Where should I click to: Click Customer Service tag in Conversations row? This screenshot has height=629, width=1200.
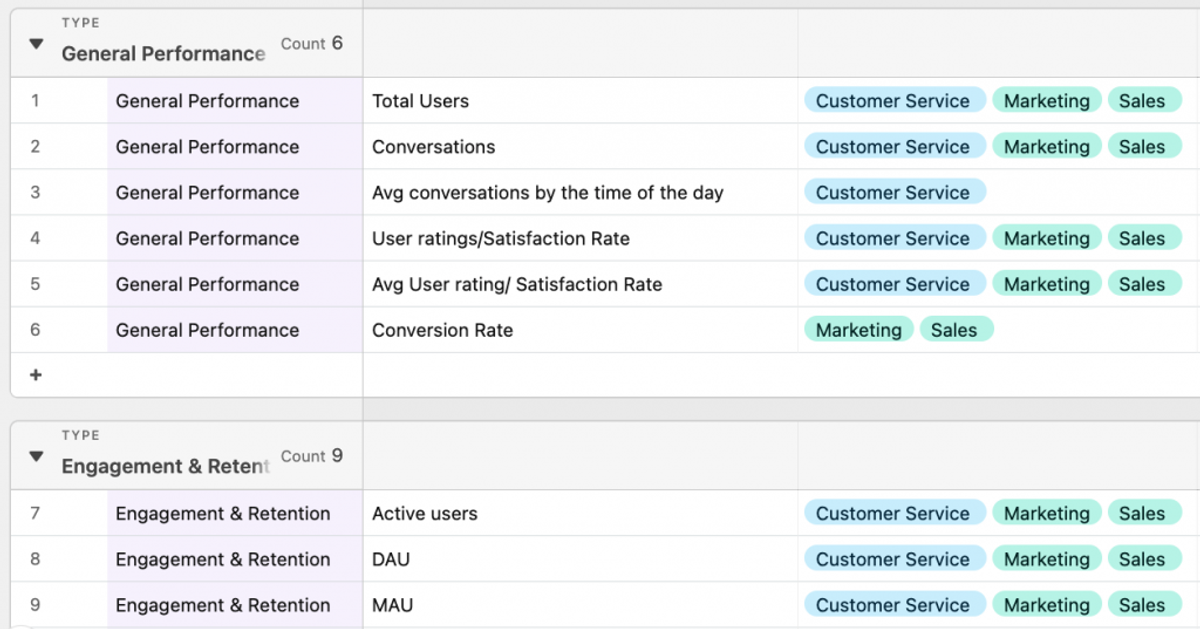pyautogui.click(x=895, y=147)
